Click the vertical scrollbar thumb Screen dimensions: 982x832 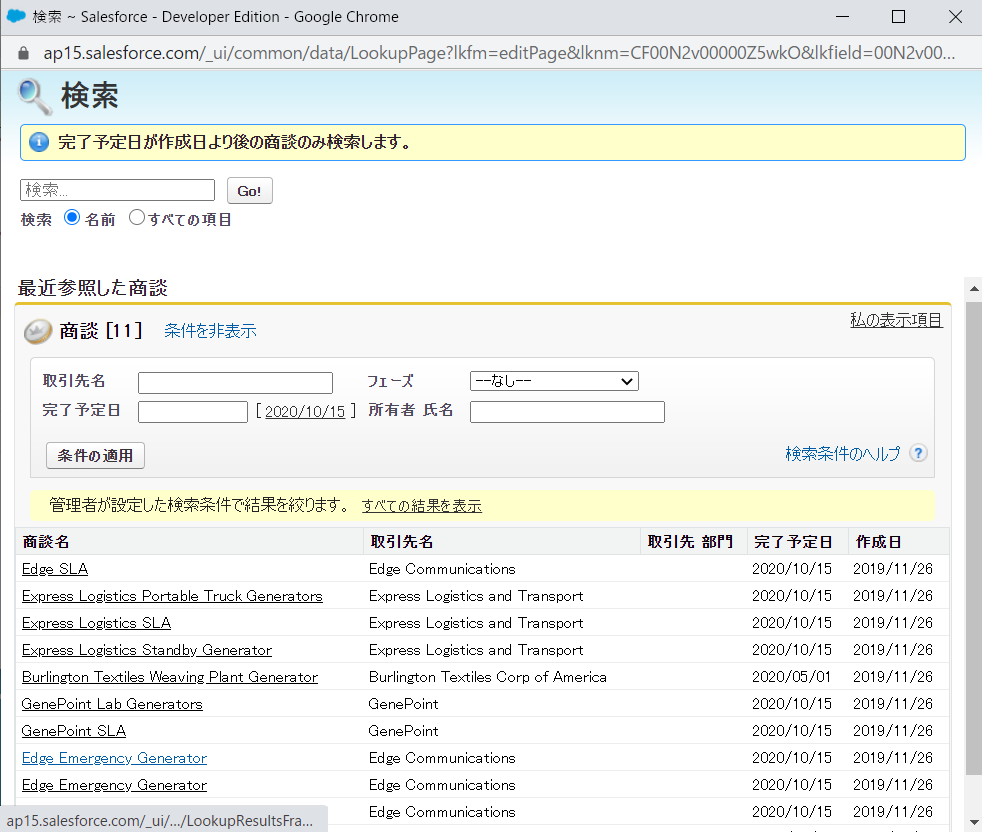[x=974, y=539]
